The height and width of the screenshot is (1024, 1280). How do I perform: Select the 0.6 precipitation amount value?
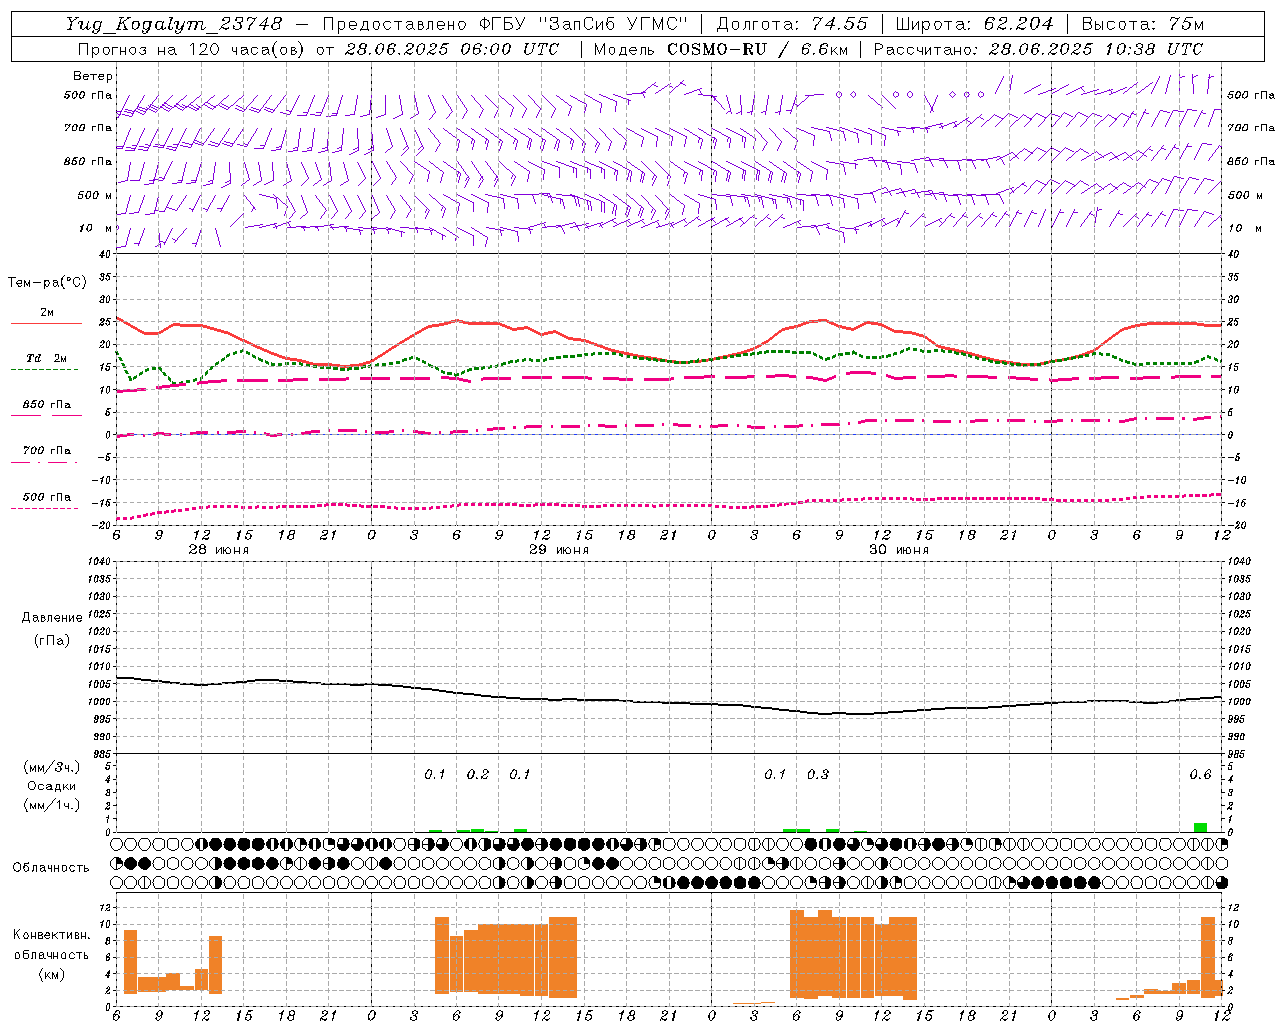tap(1200, 774)
